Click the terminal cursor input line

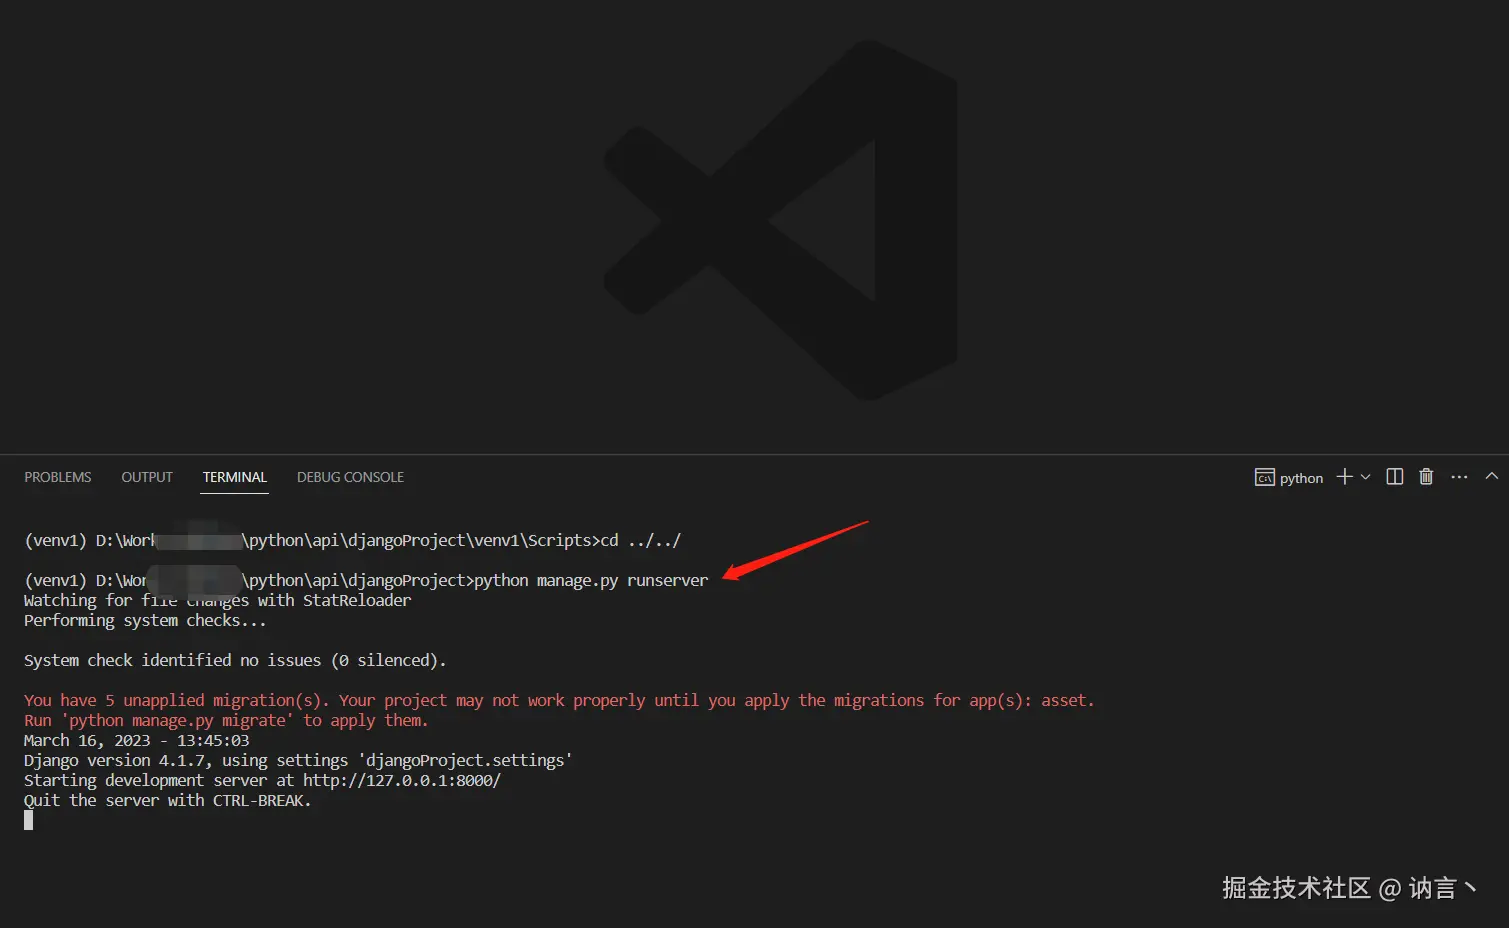tap(28, 820)
